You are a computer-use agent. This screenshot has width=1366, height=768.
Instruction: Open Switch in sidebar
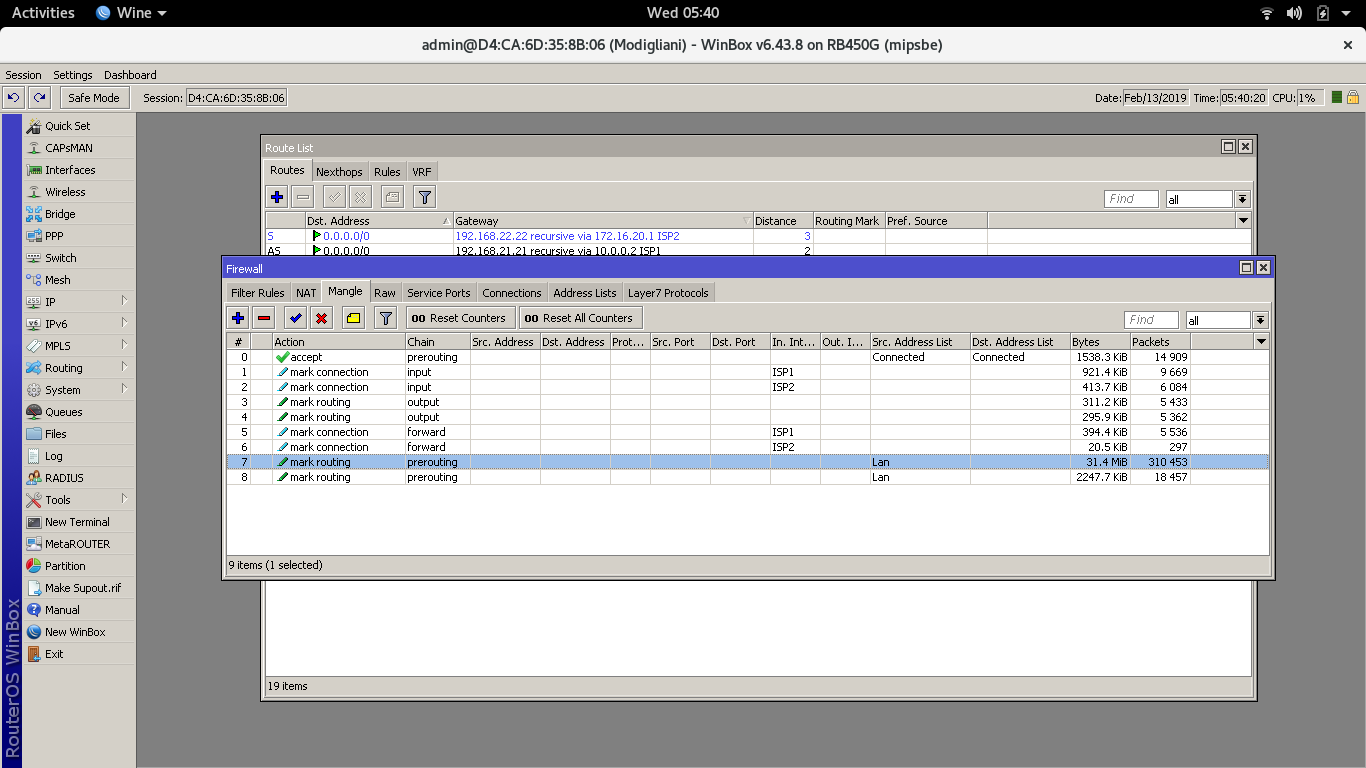click(61, 258)
